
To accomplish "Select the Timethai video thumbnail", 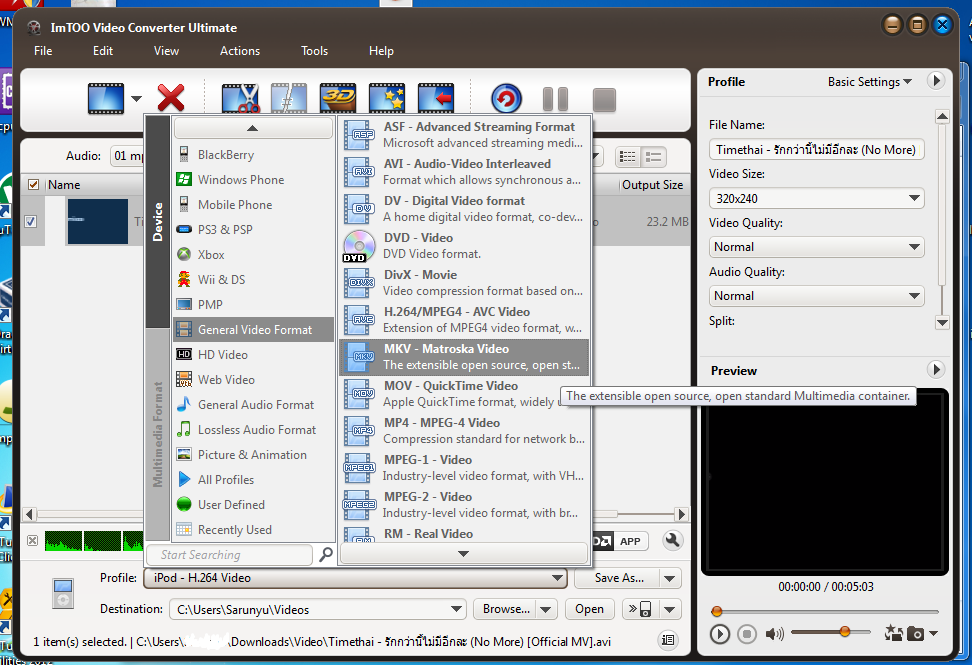I will point(97,221).
